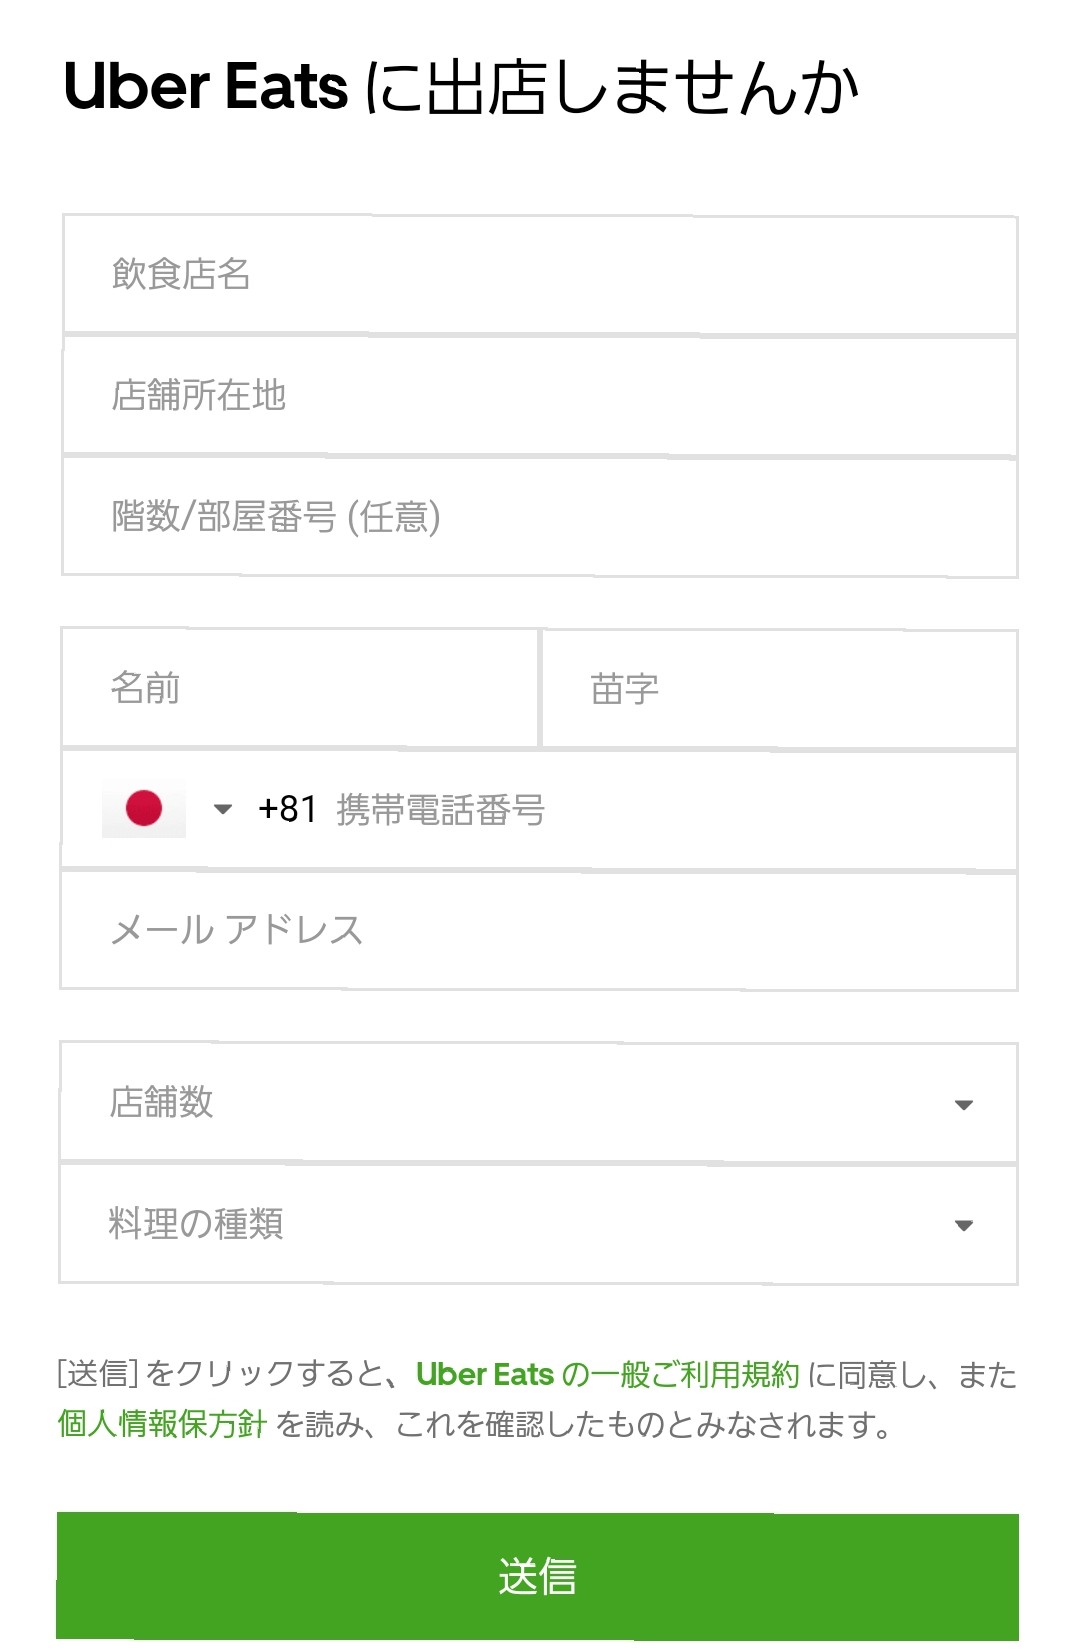Select the メール アドレス field
Image resolution: width=1080 pixels, height=1649 pixels.
[x=539, y=931]
